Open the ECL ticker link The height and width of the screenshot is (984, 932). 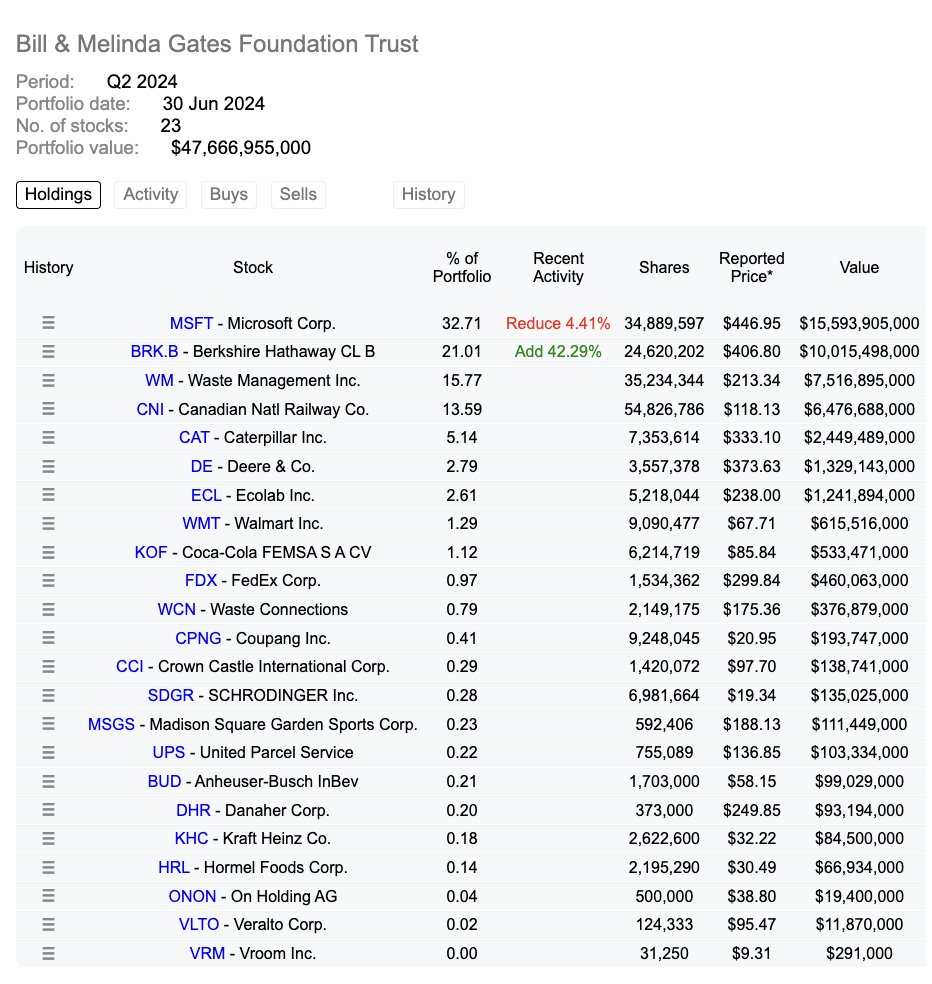click(x=206, y=495)
